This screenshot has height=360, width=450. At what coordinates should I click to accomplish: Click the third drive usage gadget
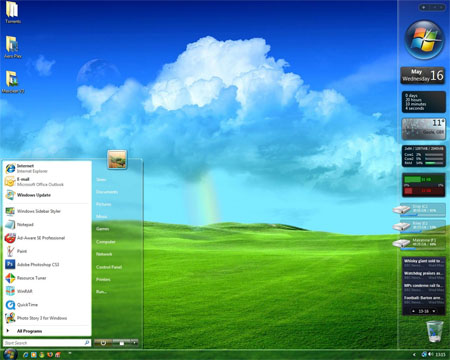coord(419,243)
